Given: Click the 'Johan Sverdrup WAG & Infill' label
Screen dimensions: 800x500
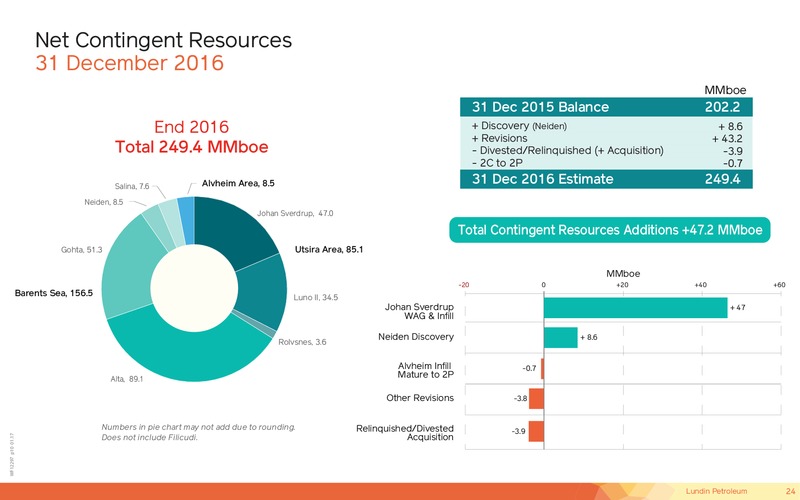Looking at the screenshot, I should click(x=419, y=311).
